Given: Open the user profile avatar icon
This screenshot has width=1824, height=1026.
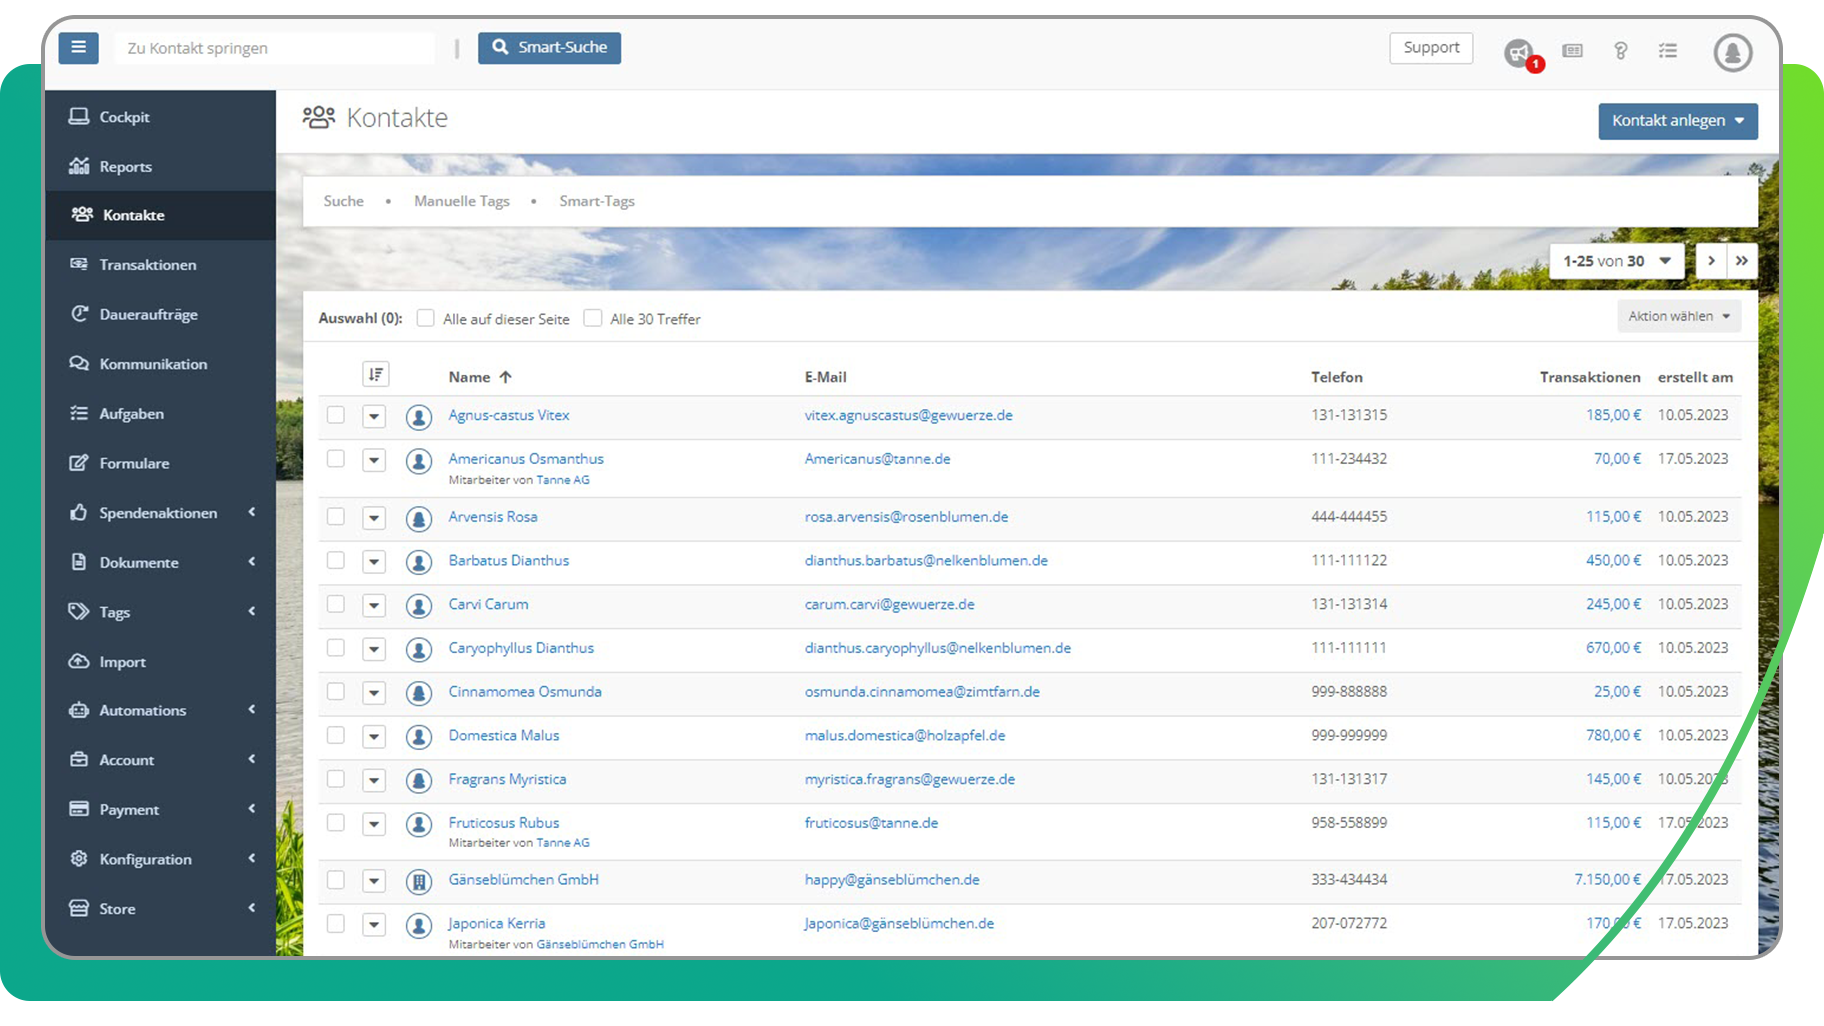Looking at the screenshot, I should (x=1733, y=52).
